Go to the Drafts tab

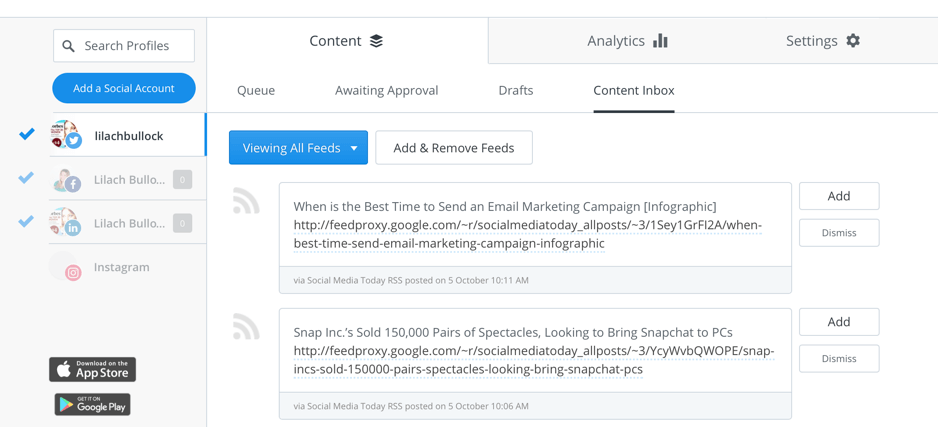(515, 90)
